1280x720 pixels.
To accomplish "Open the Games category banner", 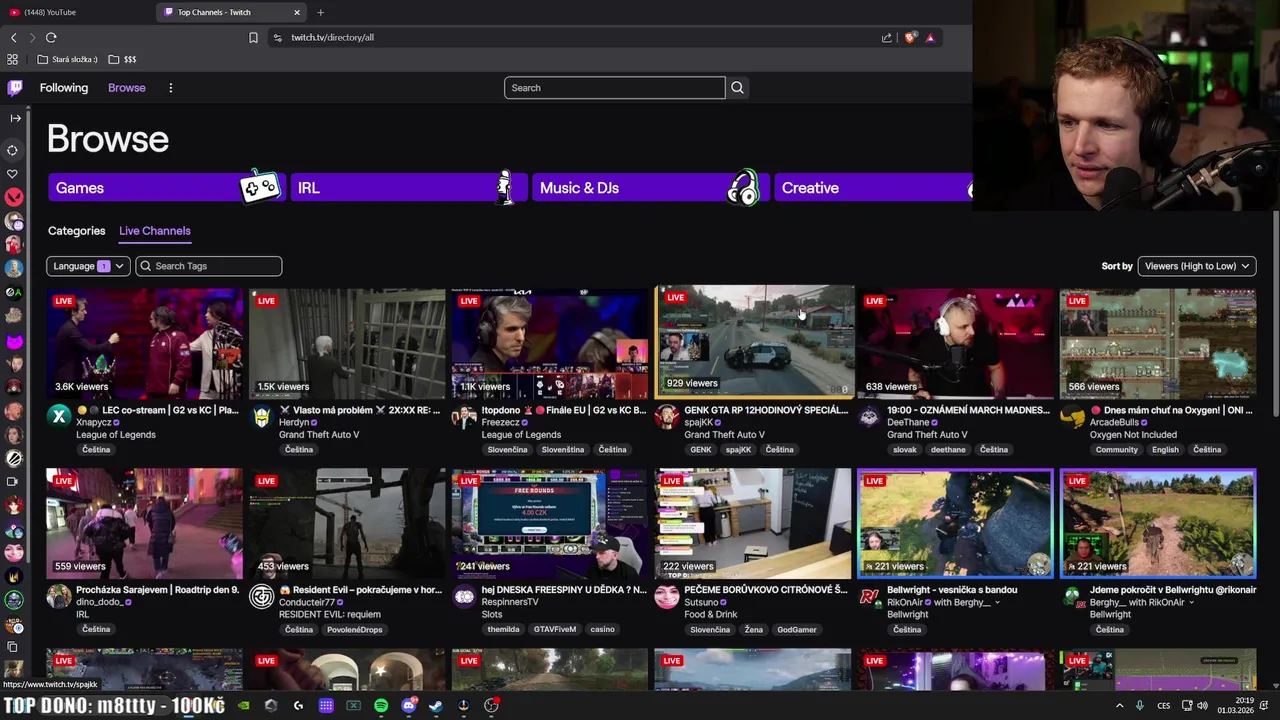I will (166, 188).
